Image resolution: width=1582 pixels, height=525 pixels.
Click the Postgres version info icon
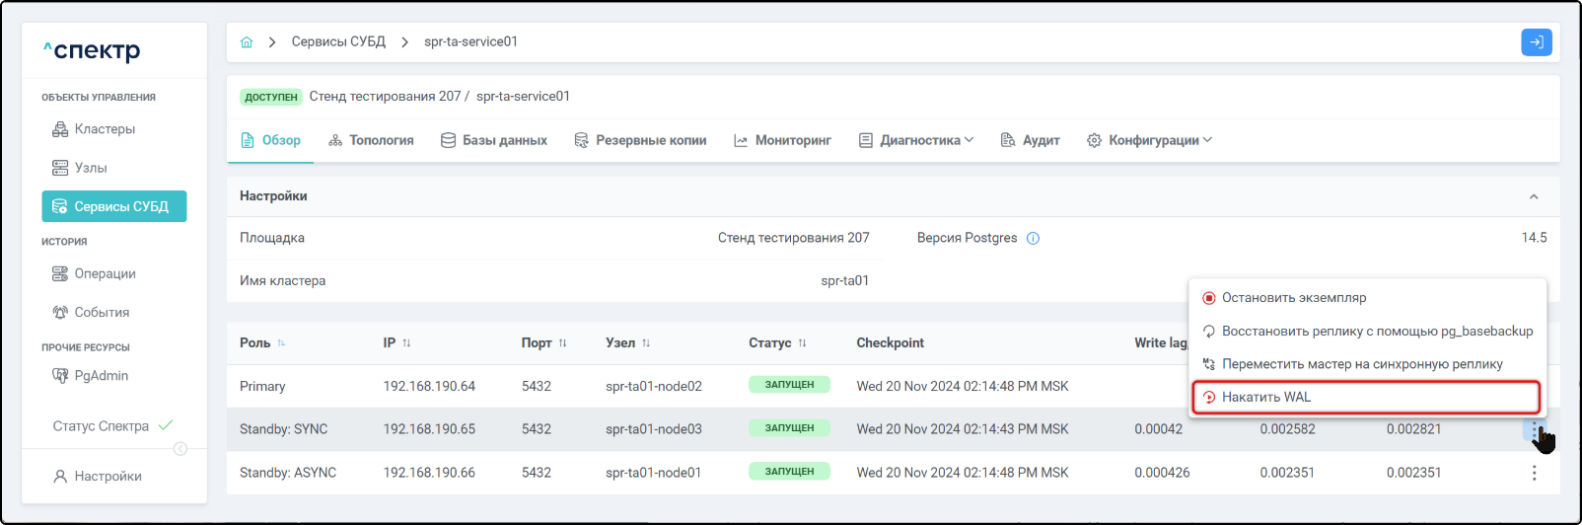1033,238
